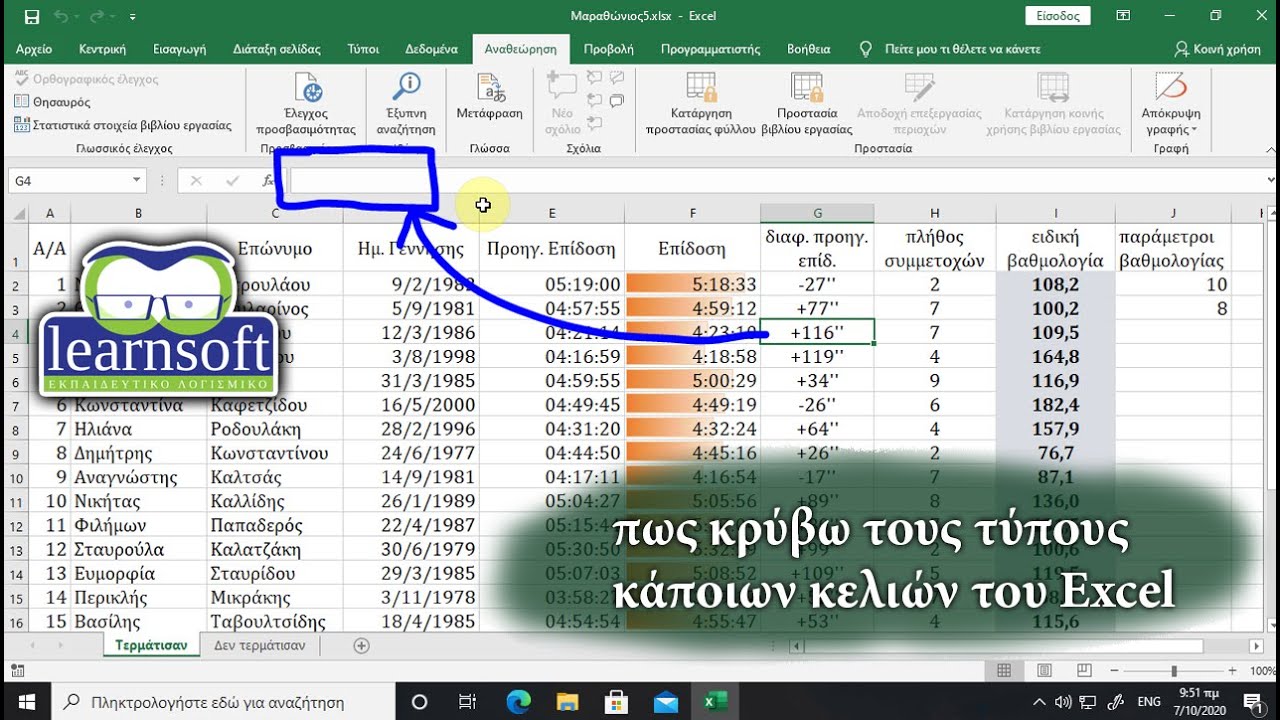Screen dimensions: 1280x720
Task: Open the Βοήθεια tab
Action: click(809, 49)
